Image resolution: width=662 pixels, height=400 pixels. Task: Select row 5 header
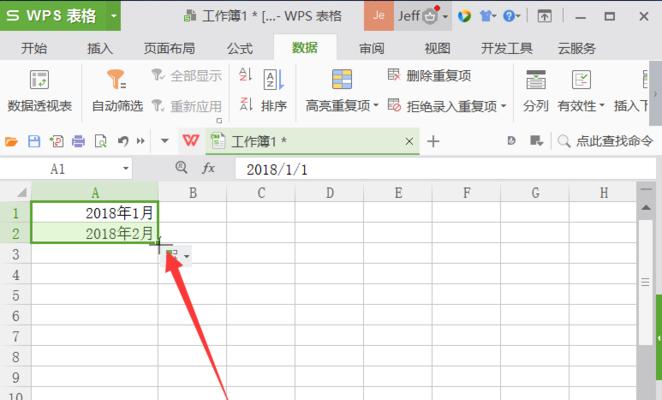point(16,296)
